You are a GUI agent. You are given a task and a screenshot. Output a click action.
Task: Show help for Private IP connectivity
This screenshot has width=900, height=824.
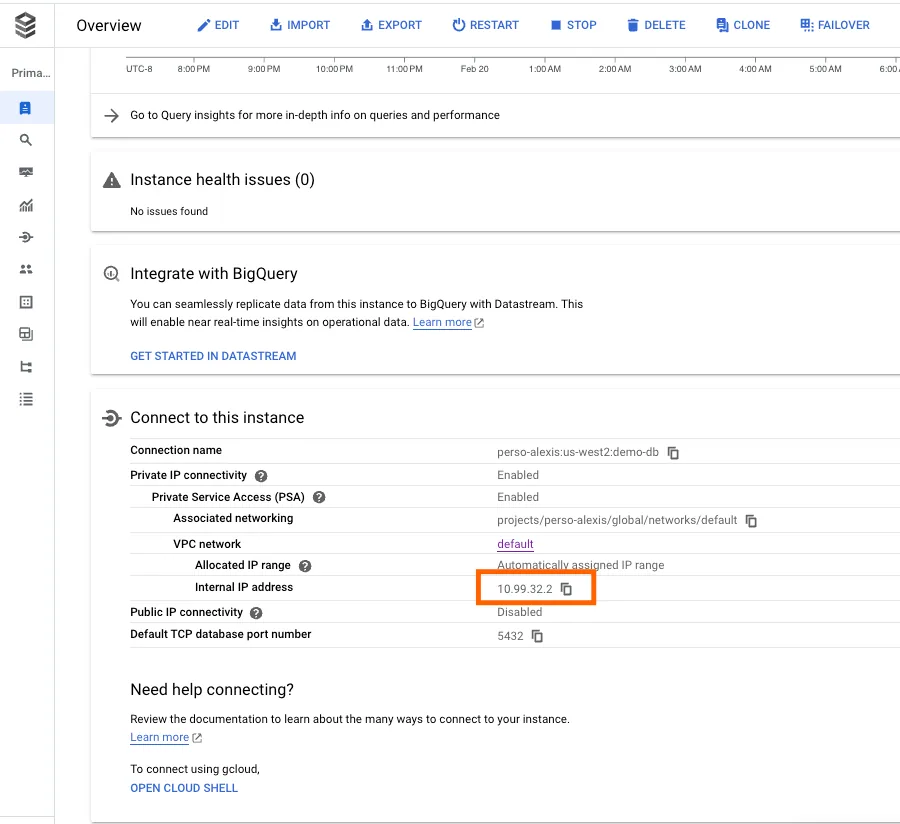coord(261,476)
